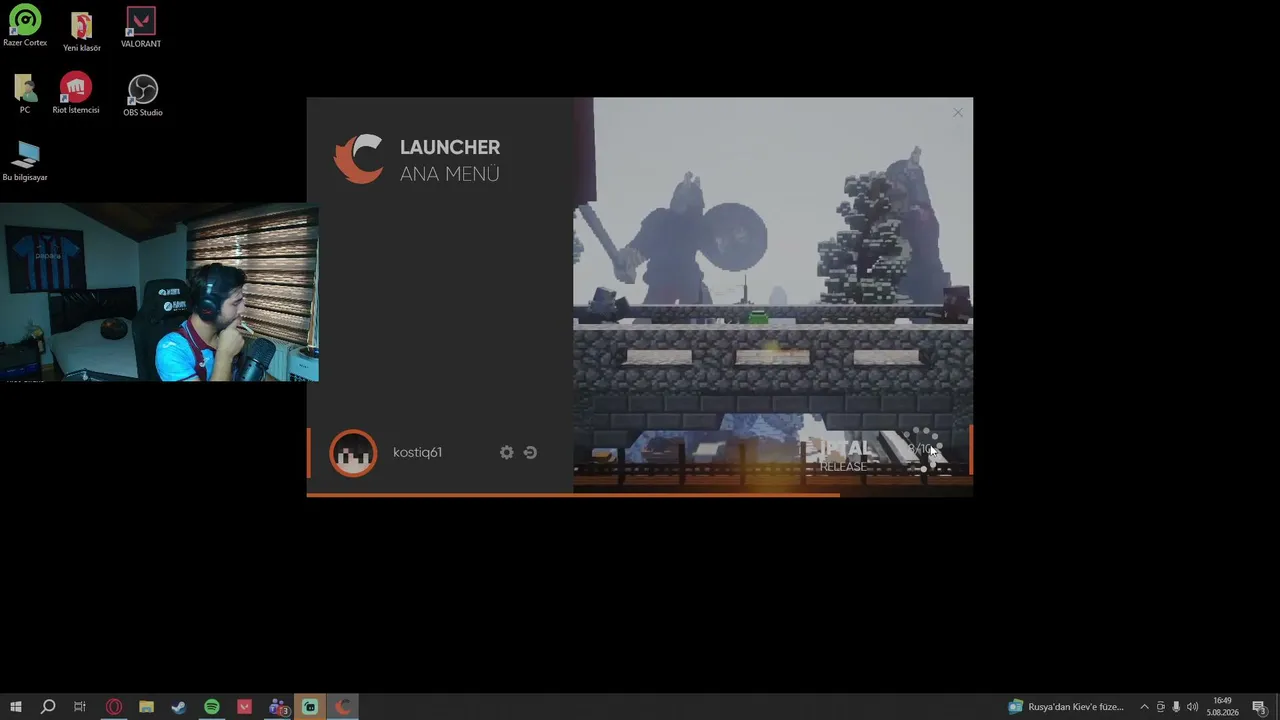The height and width of the screenshot is (720, 1280).
Task: Open Opera GX from the taskbar
Action: [x=114, y=707]
